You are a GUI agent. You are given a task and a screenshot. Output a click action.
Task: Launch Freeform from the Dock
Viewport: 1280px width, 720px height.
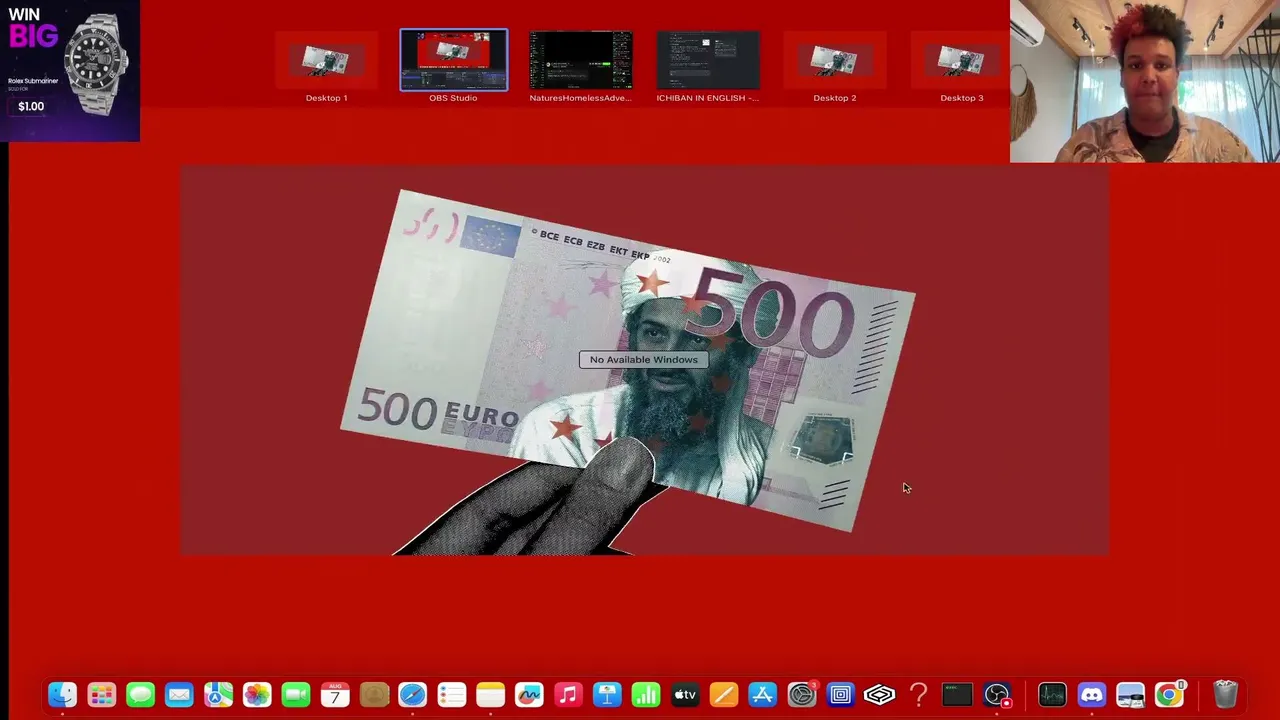pyautogui.click(x=529, y=695)
